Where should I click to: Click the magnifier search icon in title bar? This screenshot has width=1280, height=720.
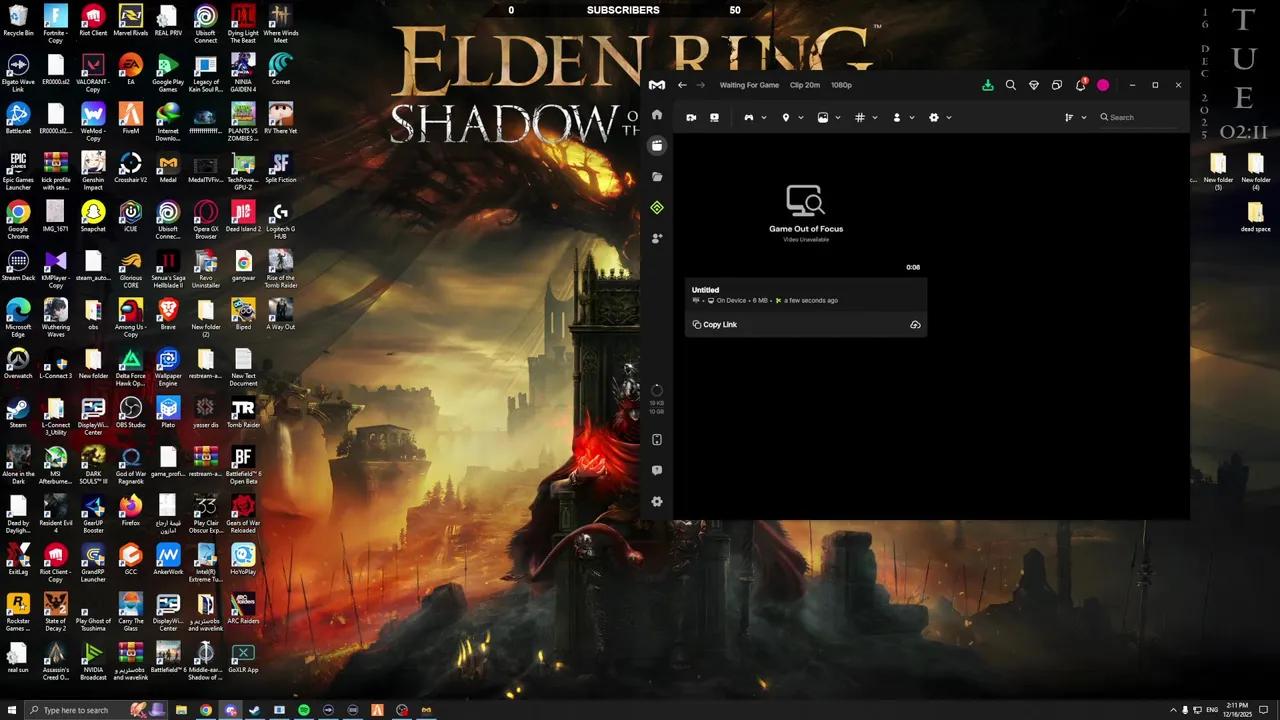coord(1011,86)
